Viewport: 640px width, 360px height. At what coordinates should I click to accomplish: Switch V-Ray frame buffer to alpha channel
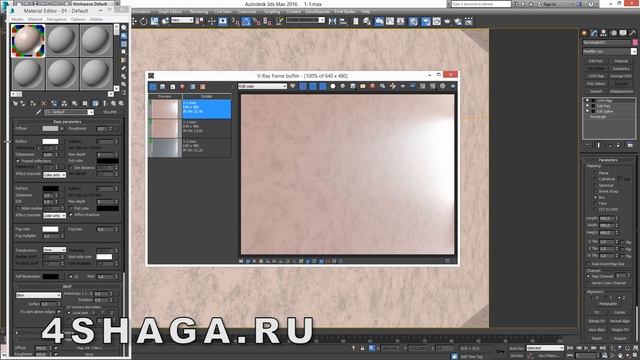pyautogui.click(x=333, y=86)
